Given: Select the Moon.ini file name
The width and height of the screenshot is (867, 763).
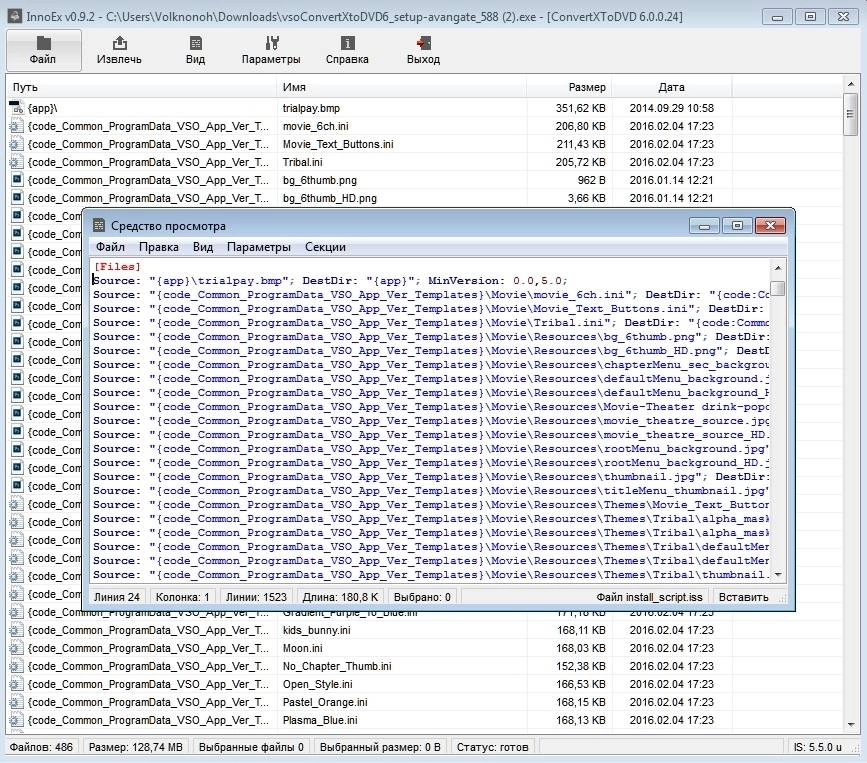Looking at the screenshot, I should [x=302, y=648].
